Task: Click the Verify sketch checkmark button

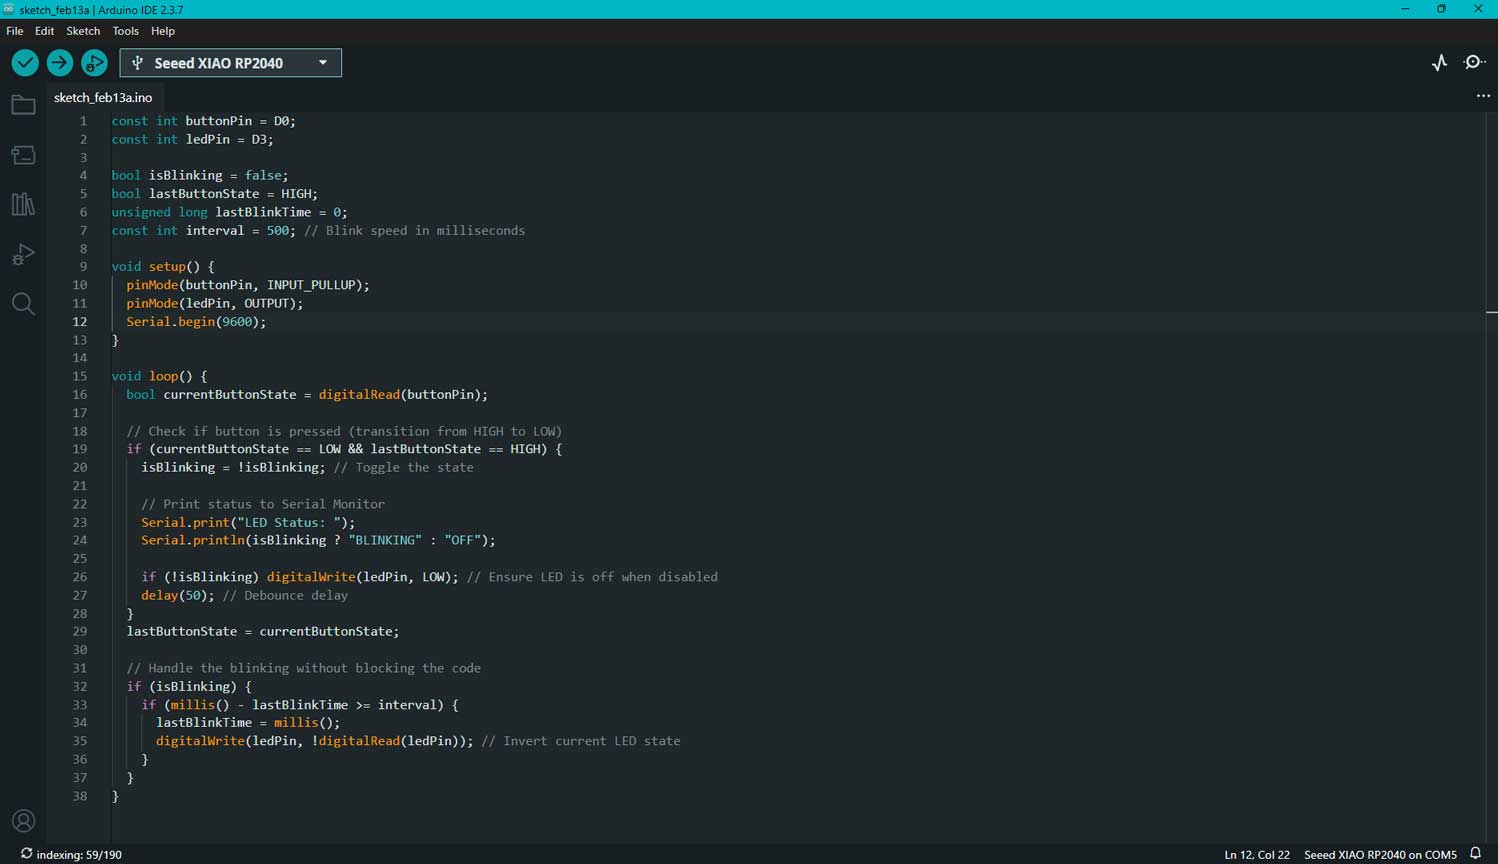Action: pos(25,63)
